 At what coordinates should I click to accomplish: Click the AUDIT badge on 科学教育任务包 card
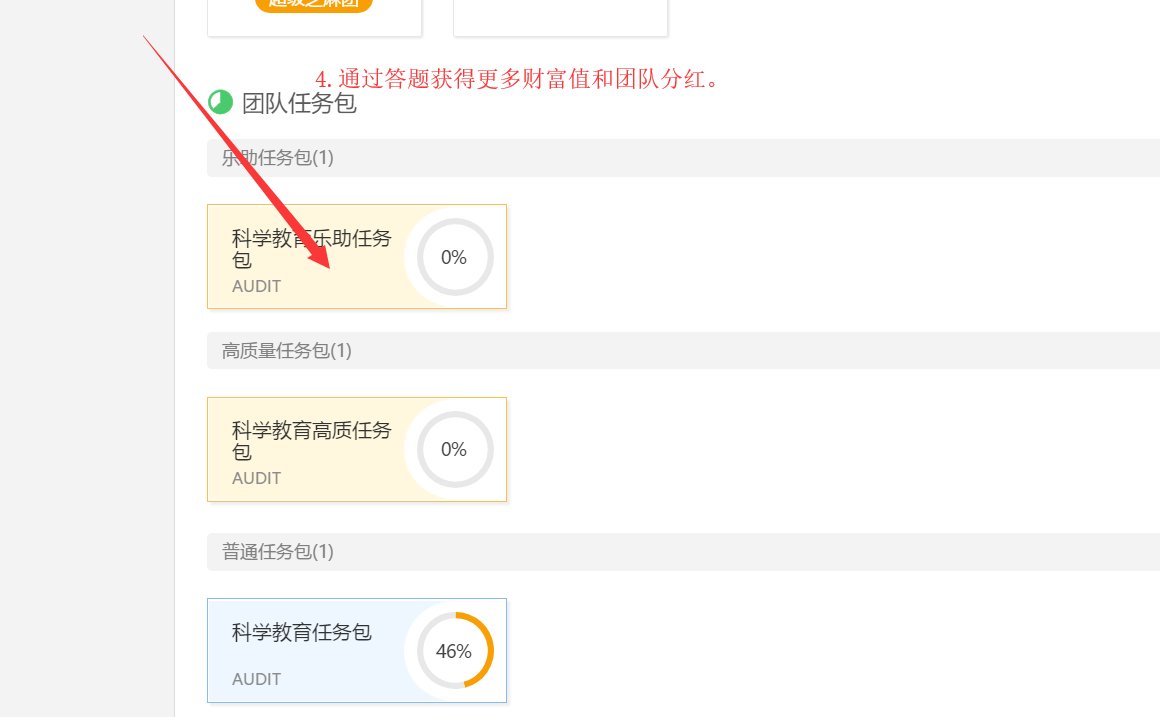256,679
